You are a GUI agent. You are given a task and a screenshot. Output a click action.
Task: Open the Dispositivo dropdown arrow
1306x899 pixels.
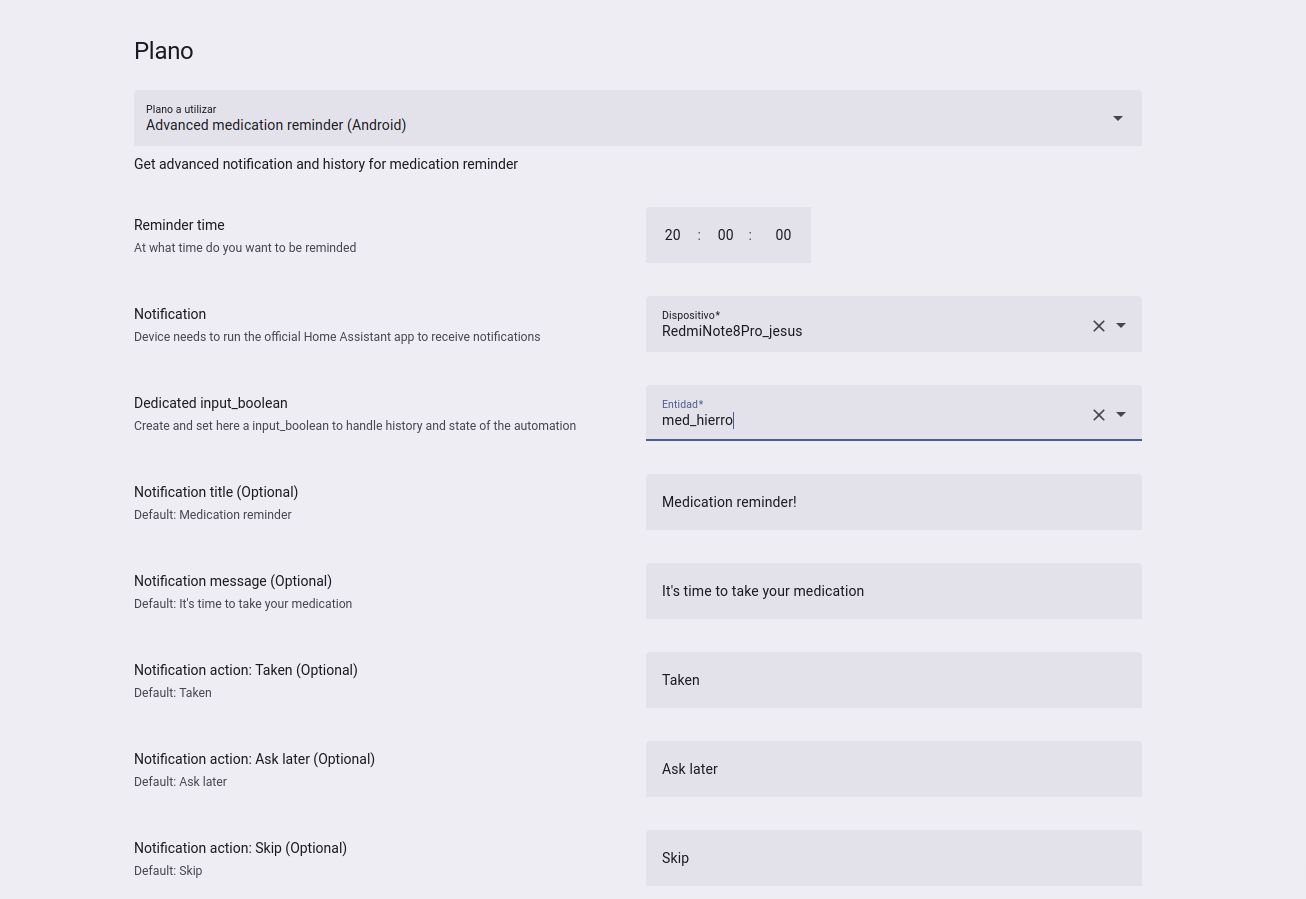[x=1121, y=325]
